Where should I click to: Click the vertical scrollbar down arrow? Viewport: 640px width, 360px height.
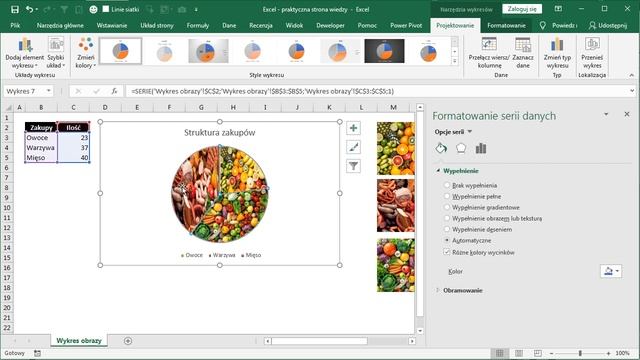pos(420,331)
